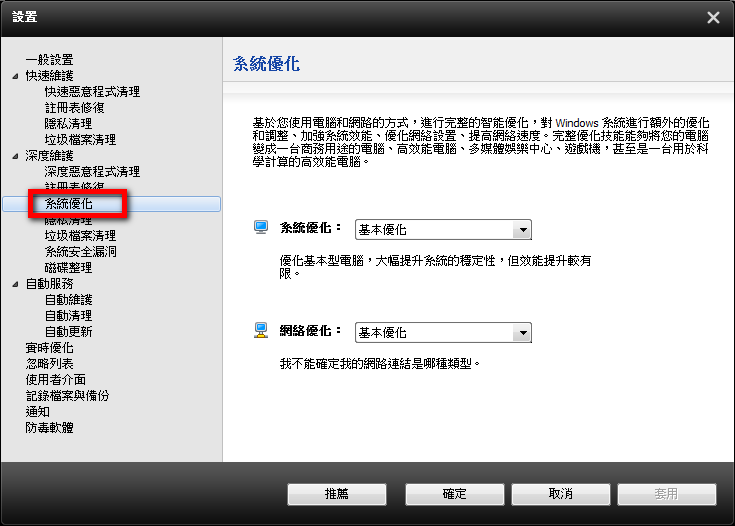Open 忽略列表 settings
This screenshot has width=735, height=526.
tap(49, 364)
